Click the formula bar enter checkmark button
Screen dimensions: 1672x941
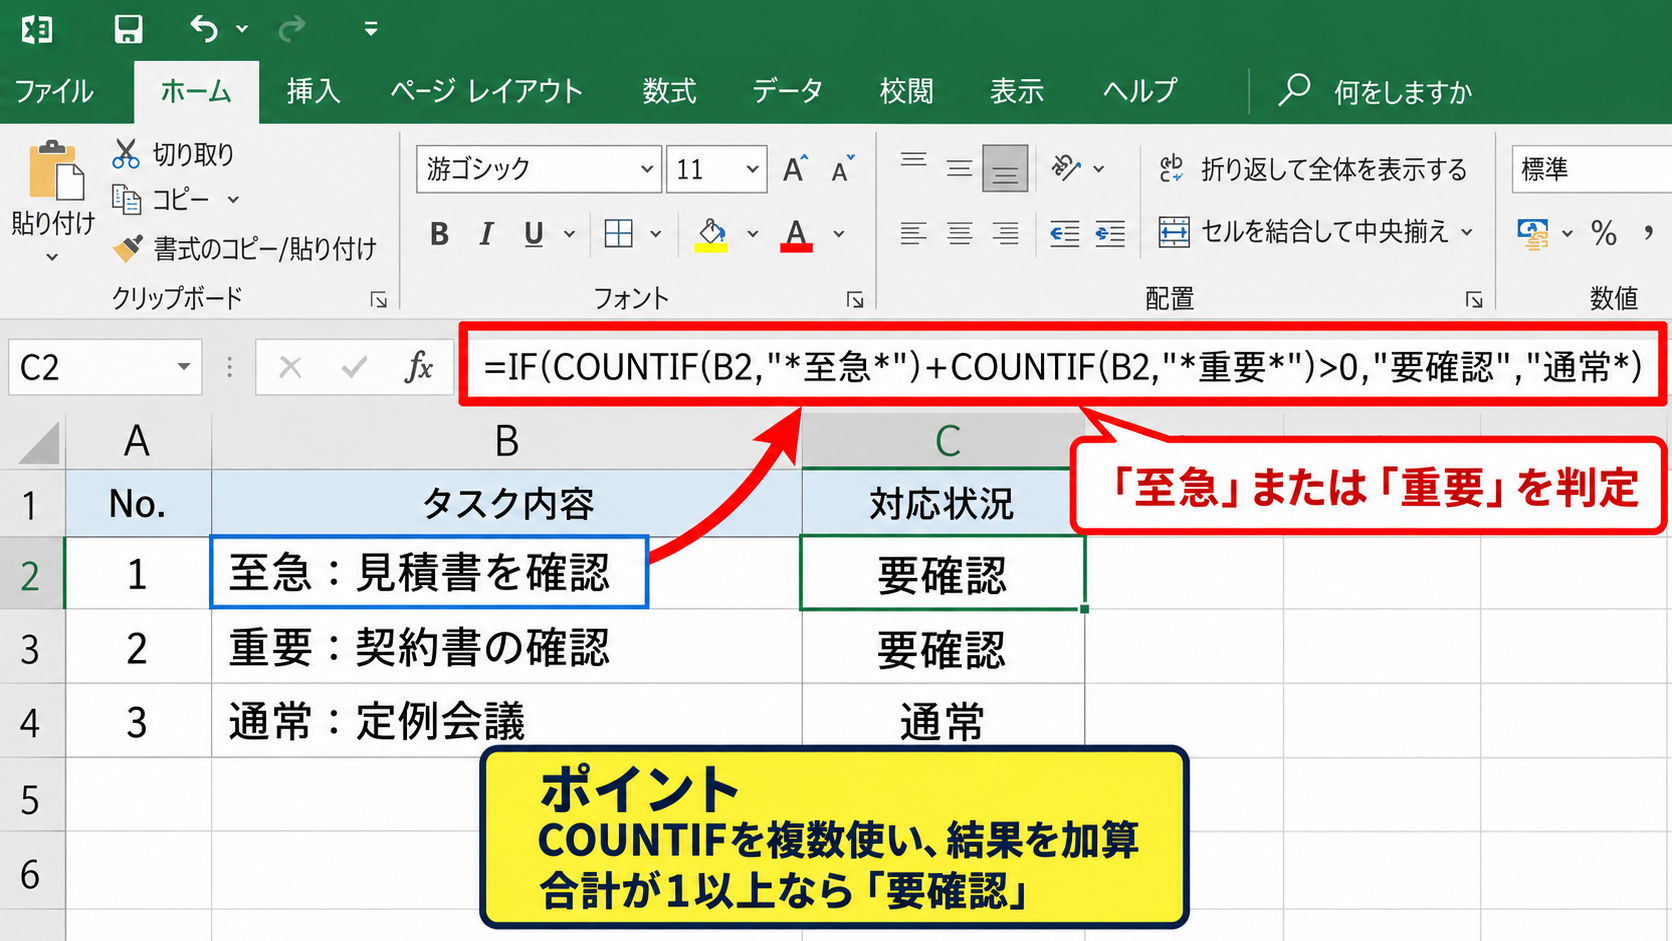click(354, 367)
